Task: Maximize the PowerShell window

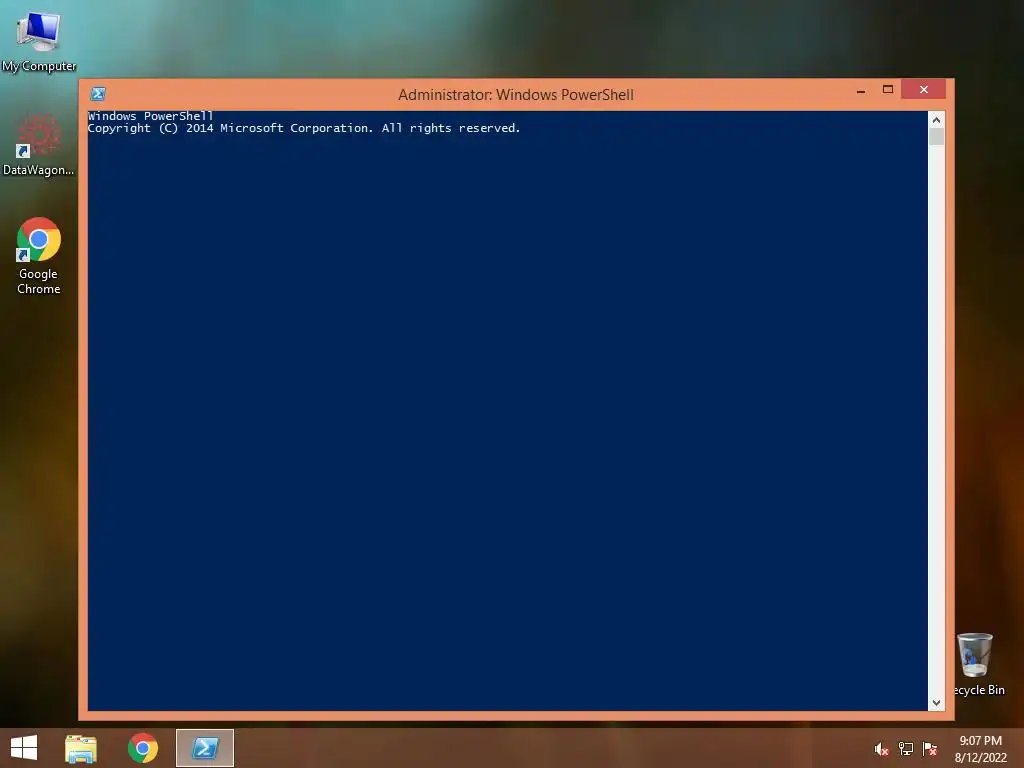Action: [x=888, y=89]
